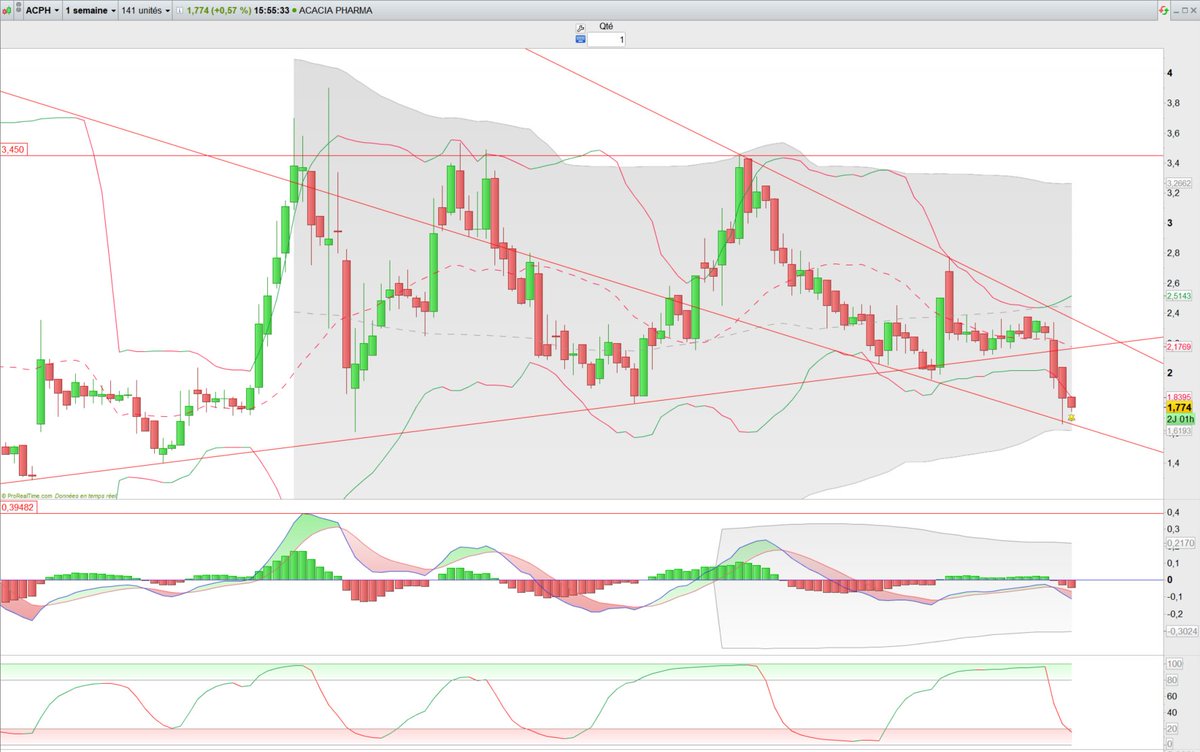Click the 100 level on stochastic axis
The image size is (1200, 752).
1174,663
